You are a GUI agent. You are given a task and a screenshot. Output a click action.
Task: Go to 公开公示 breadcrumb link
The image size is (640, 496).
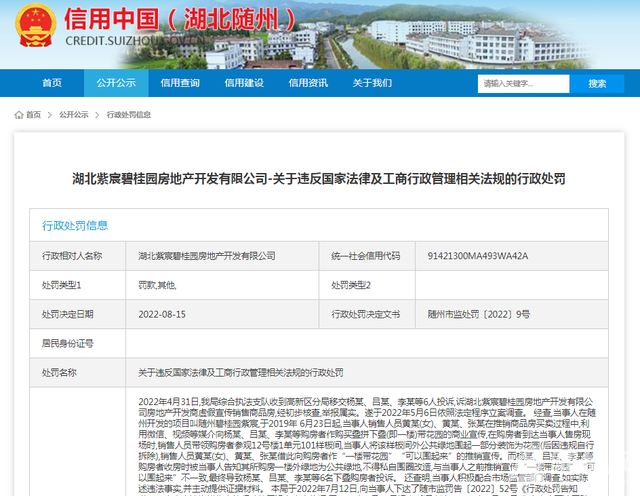[x=74, y=115]
